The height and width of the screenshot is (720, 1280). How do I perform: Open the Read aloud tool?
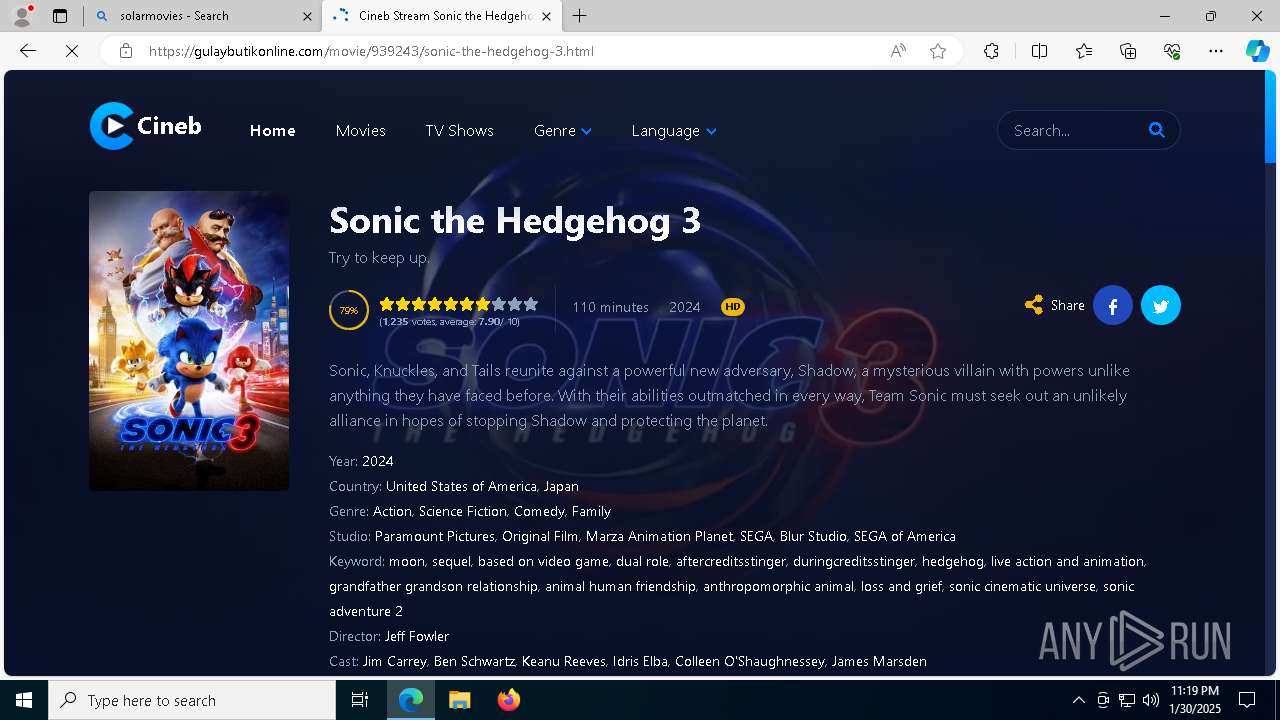[898, 51]
